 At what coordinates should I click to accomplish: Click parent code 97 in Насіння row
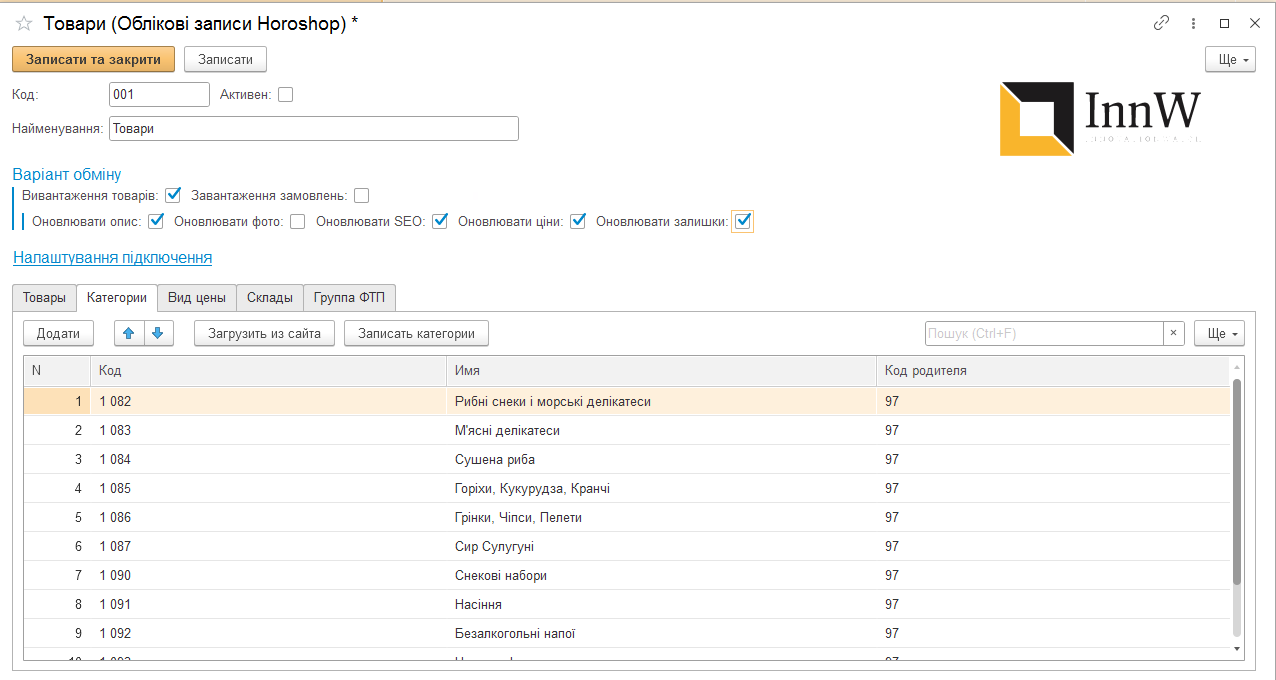pyautogui.click(x=1053, y=604)
